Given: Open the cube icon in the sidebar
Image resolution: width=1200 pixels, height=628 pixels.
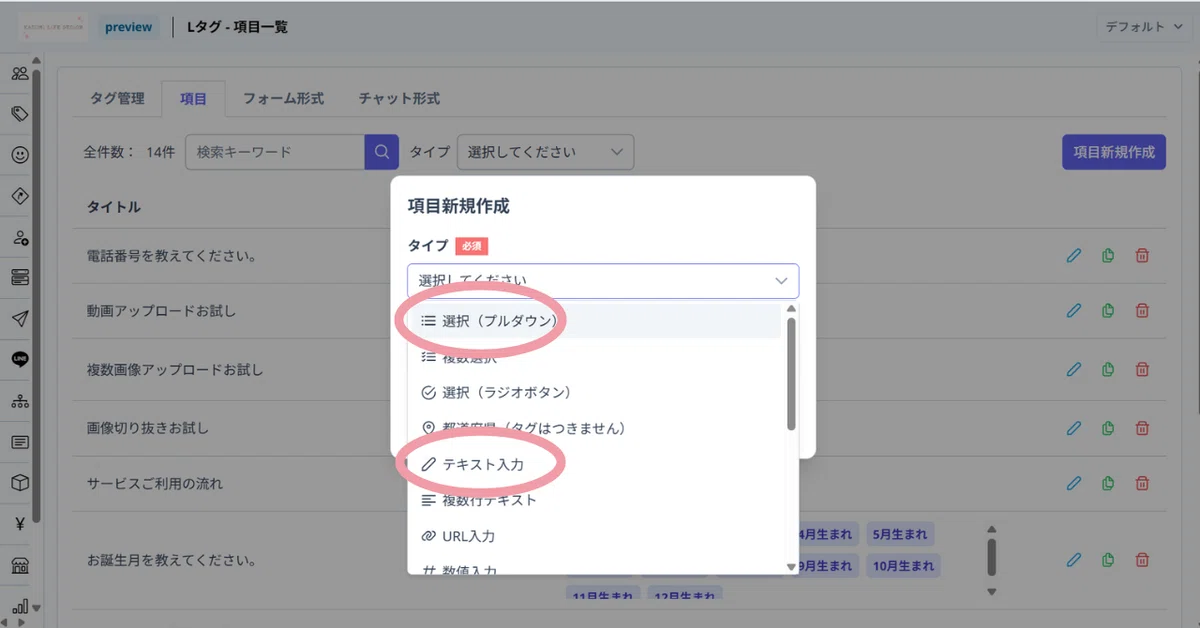Looking at the screenshot, I should click(20, 482).
